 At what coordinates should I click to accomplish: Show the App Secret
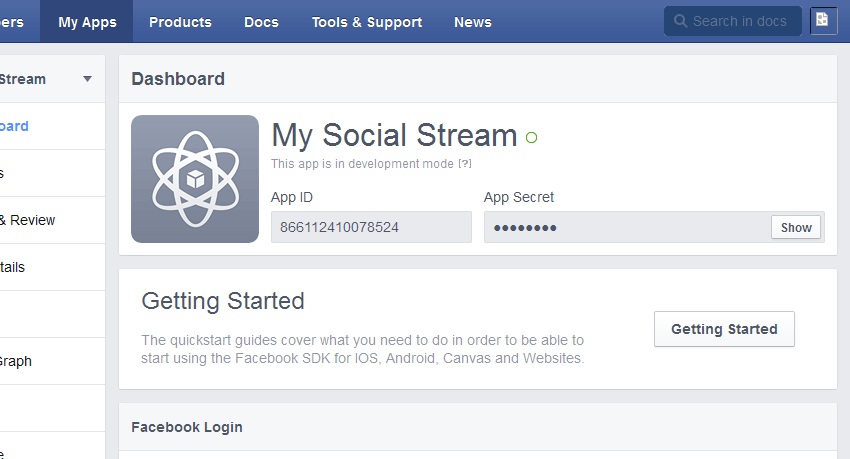[x=796, y=228]
